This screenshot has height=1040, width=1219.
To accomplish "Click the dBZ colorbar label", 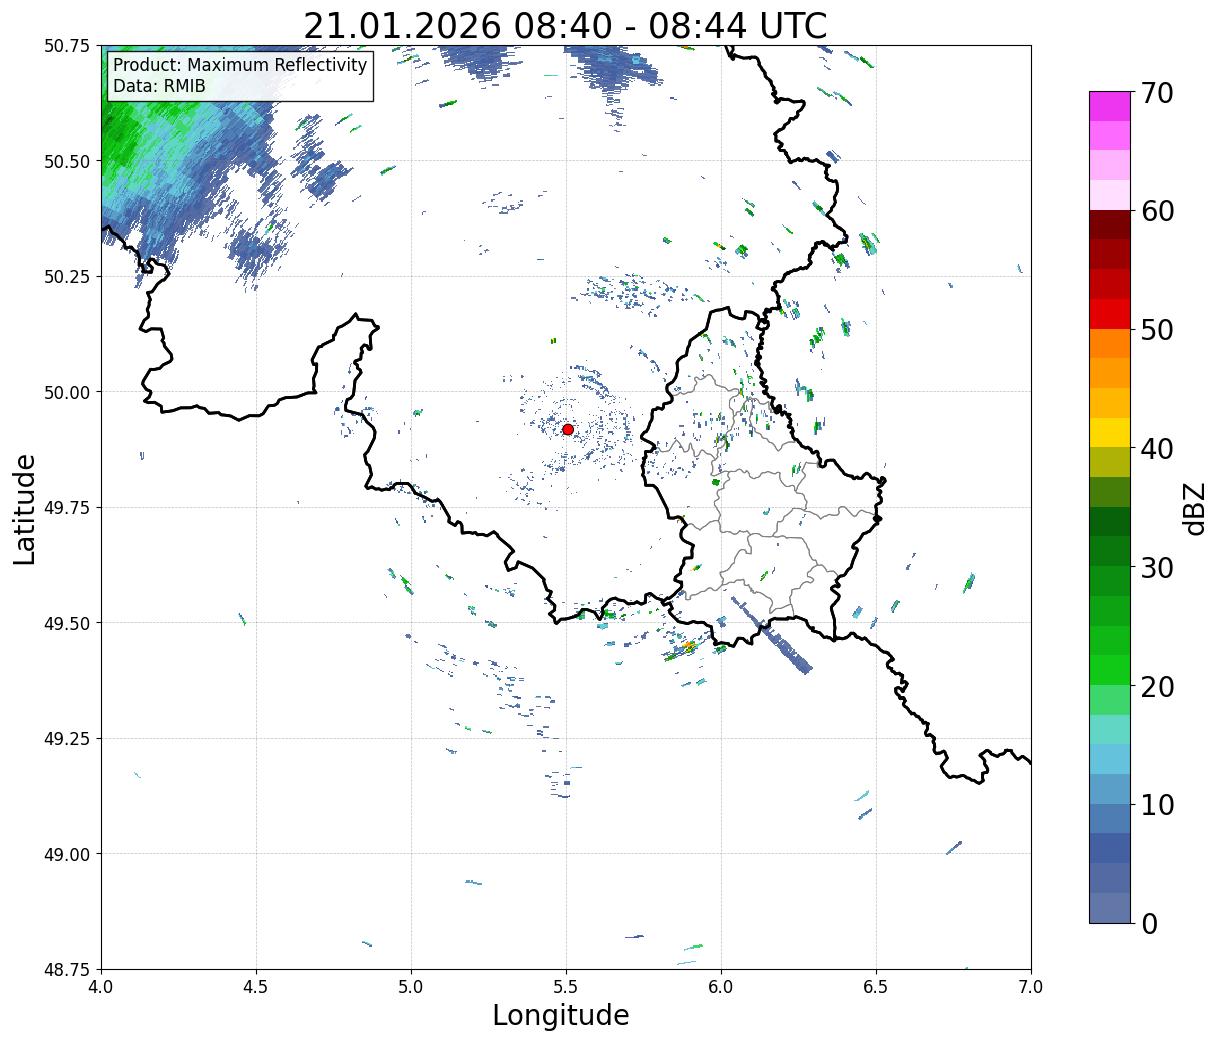I will click(1193, 508).
